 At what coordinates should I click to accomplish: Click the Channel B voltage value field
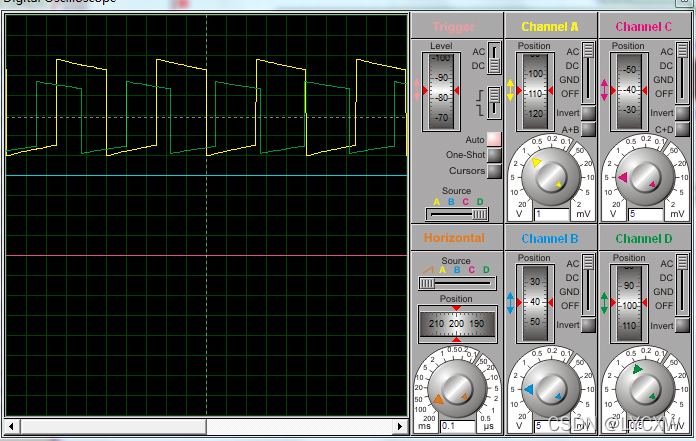pyautogui.click(x=551, y=426)
